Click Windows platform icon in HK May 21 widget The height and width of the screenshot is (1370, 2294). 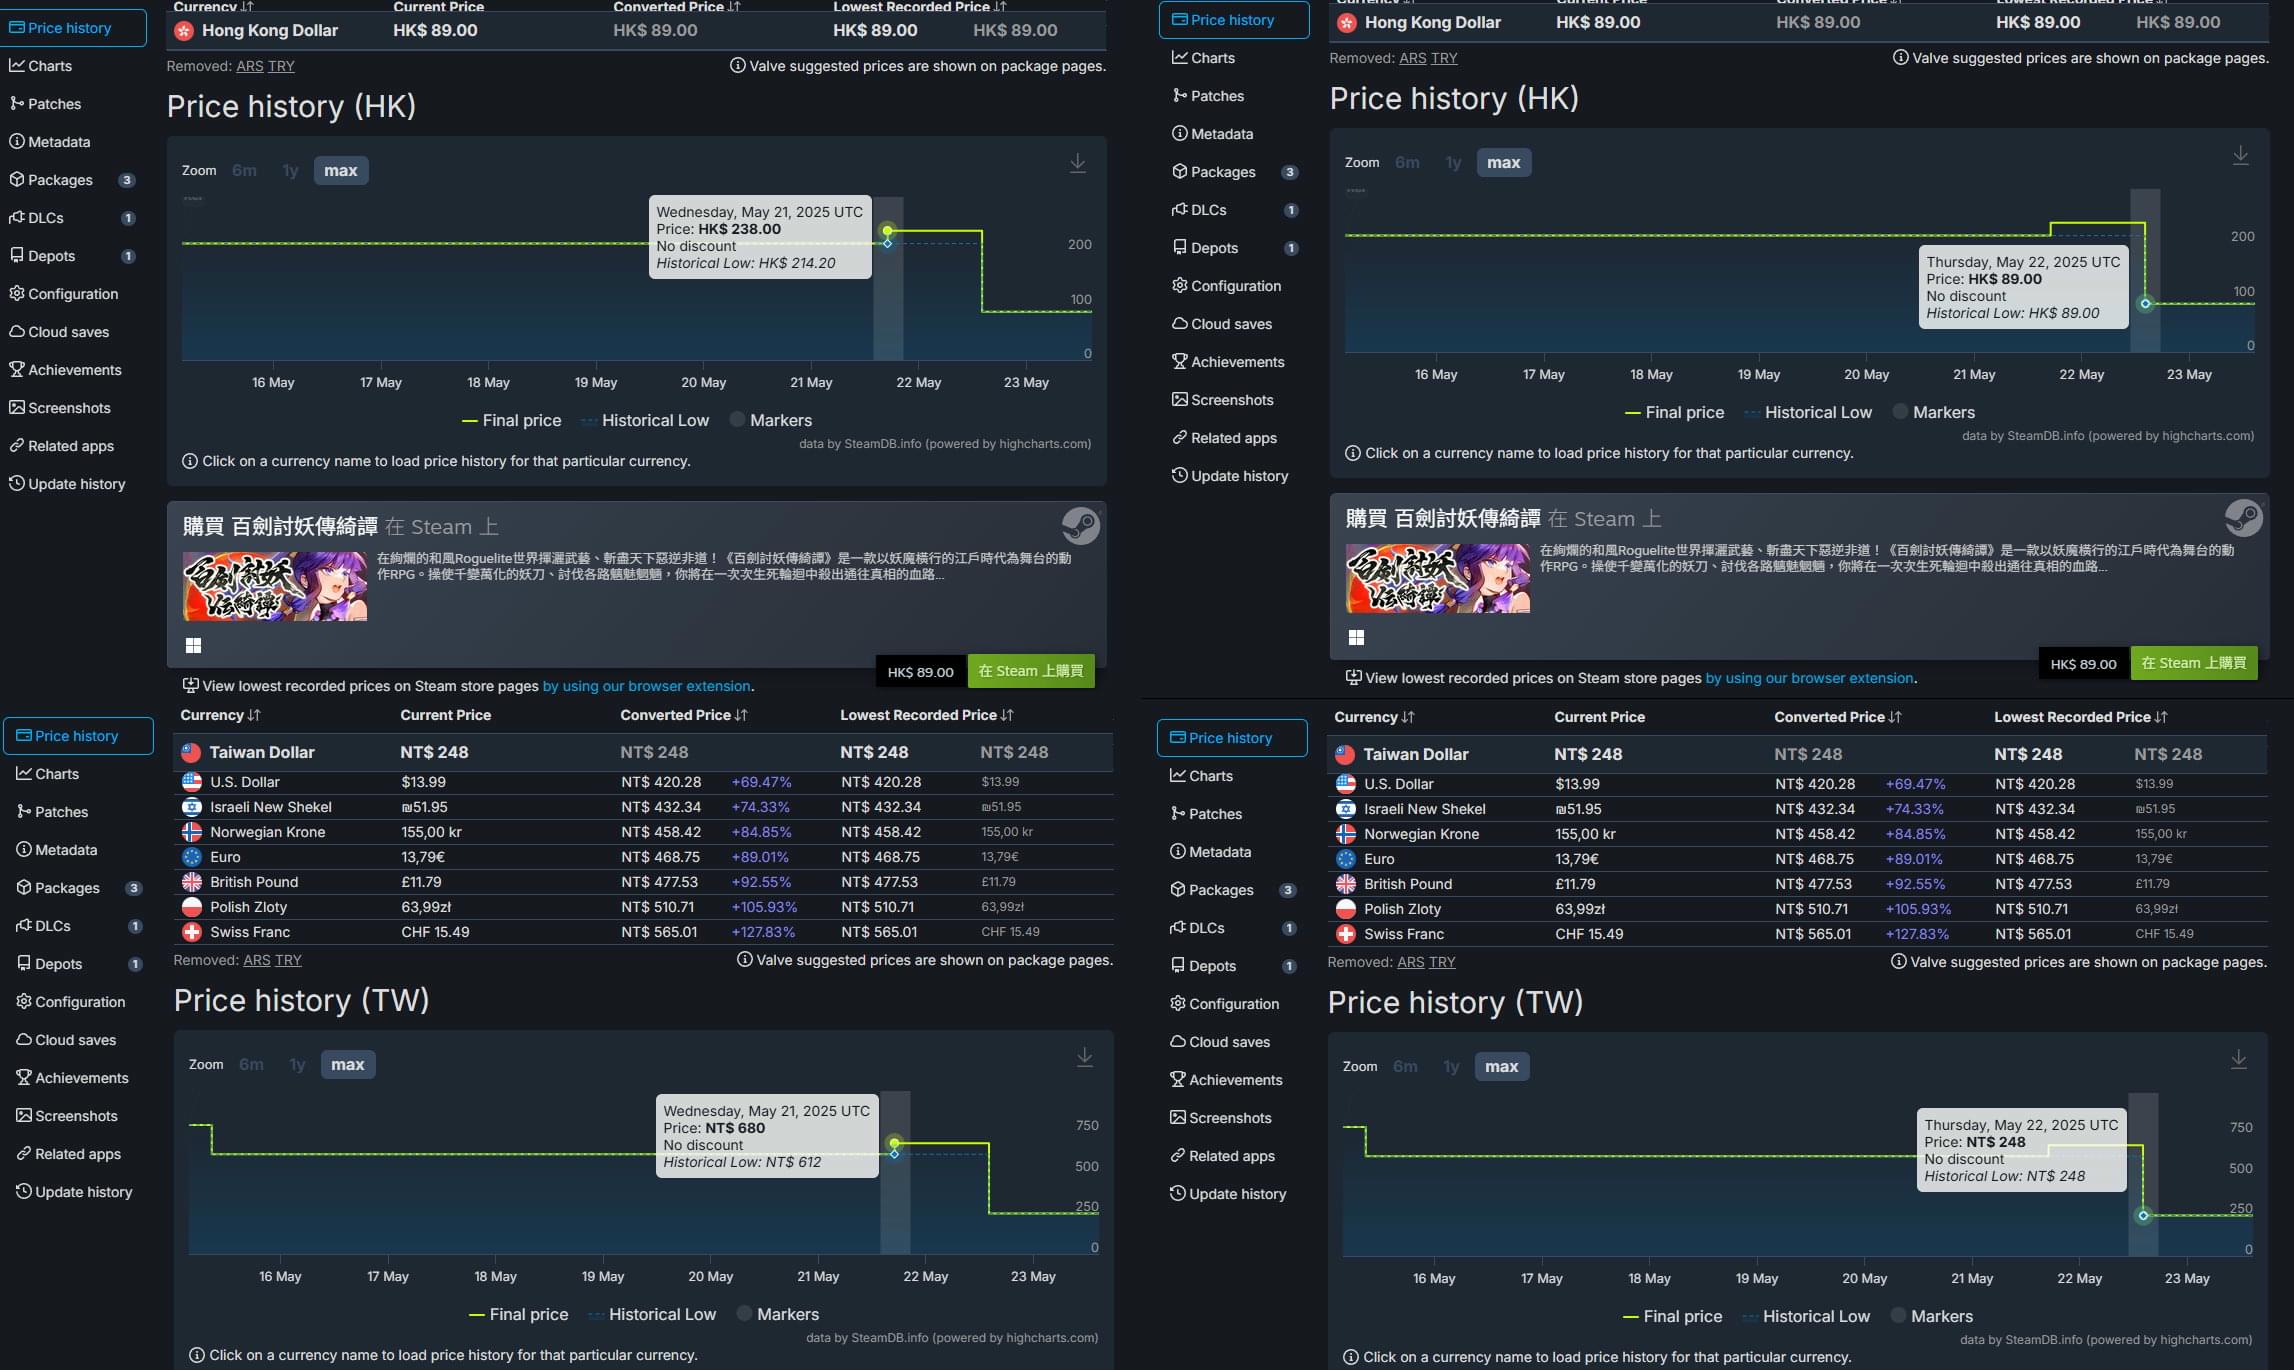[194, 645]
